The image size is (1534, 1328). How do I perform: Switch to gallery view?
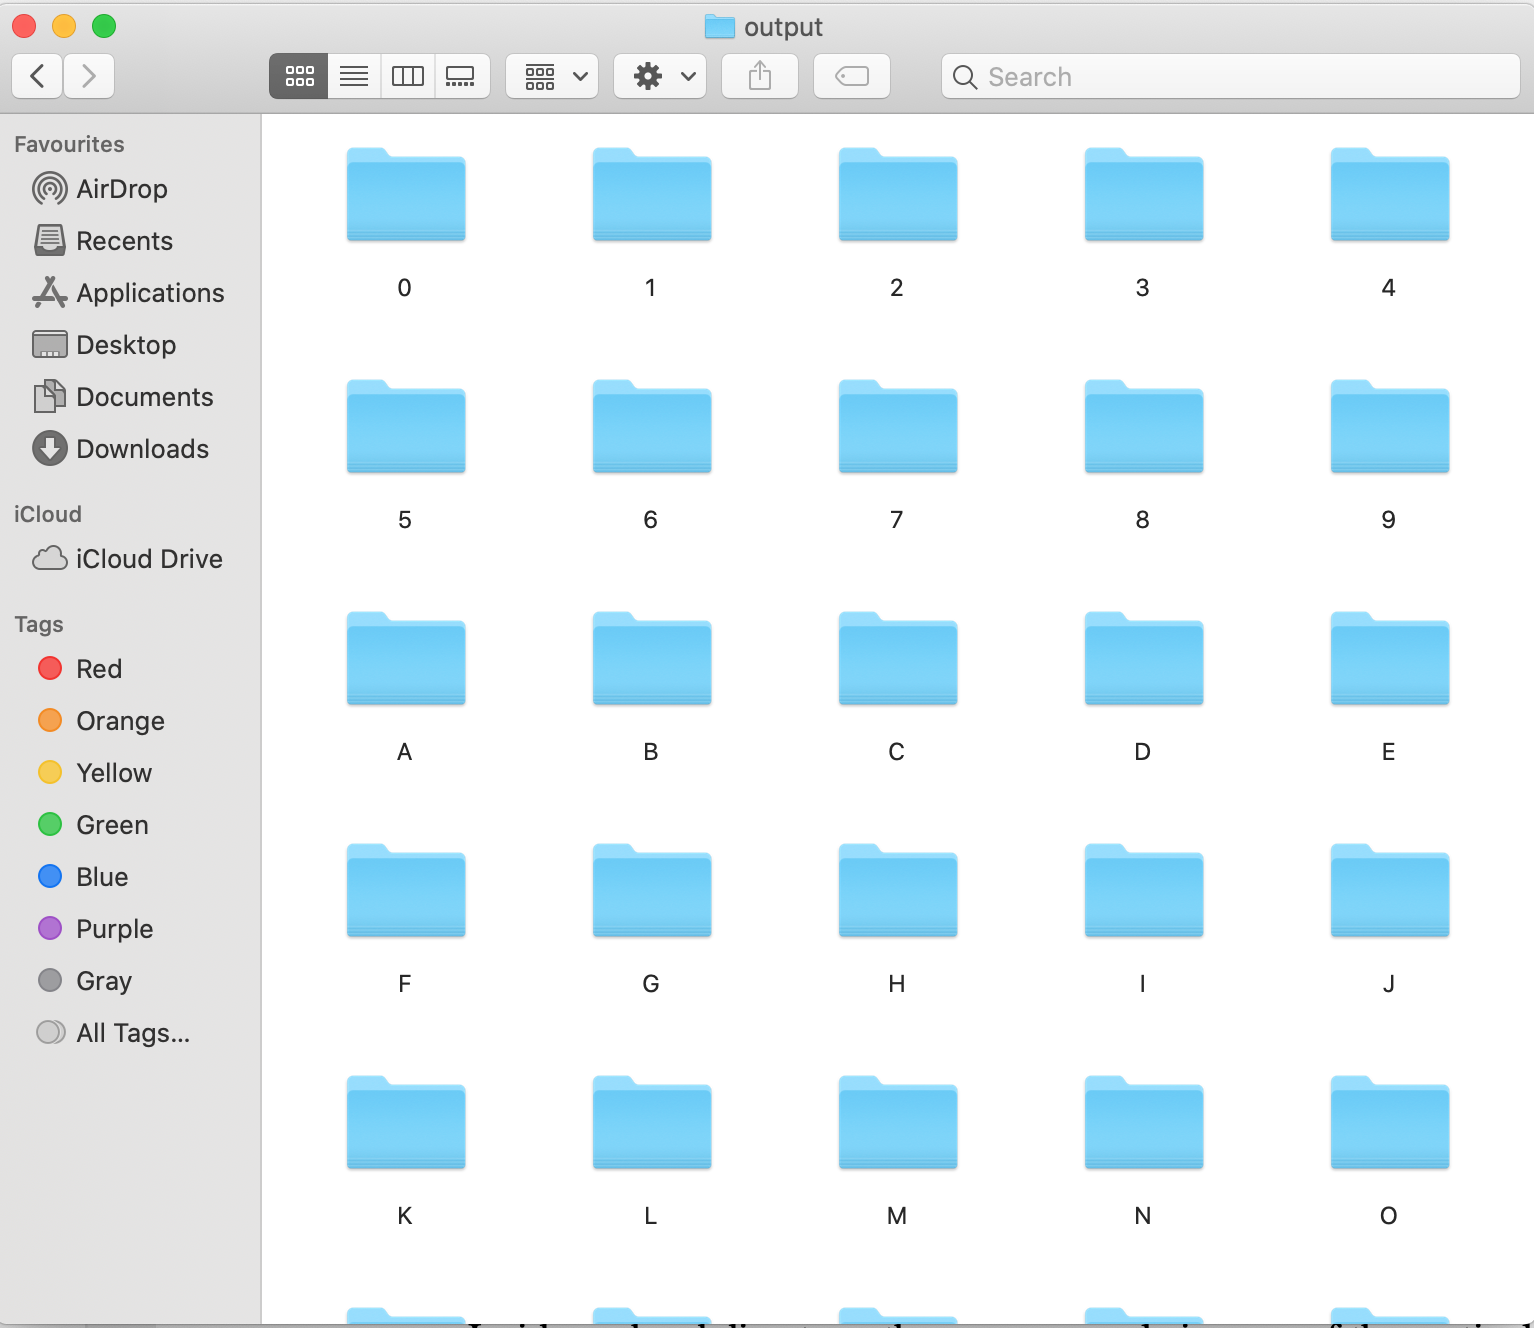pyautogui.click(x=461, y=76)
